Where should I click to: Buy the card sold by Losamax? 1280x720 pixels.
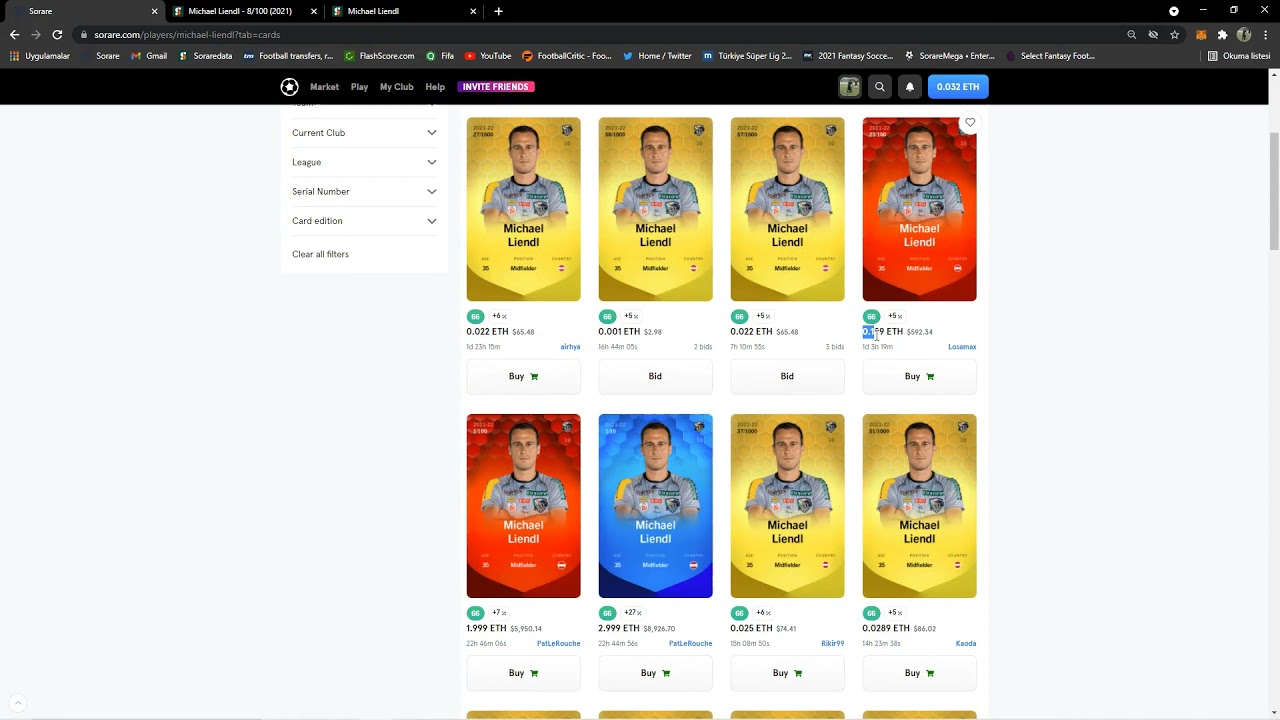tap(919, 376)
